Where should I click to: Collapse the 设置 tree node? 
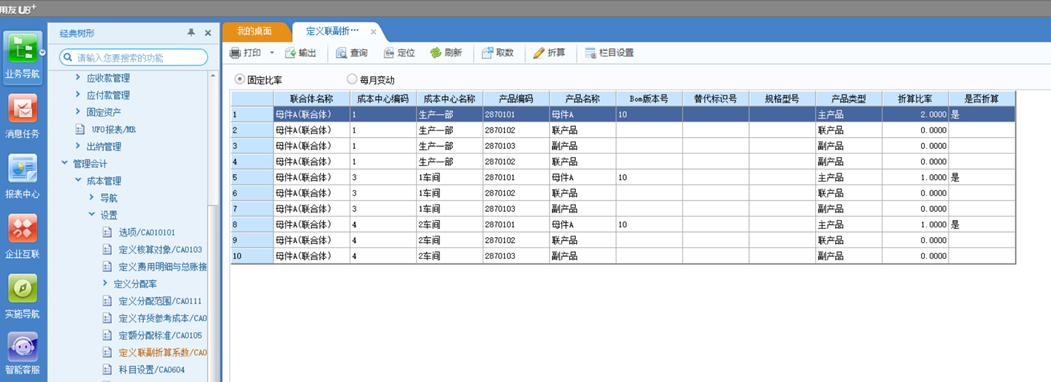92,215
